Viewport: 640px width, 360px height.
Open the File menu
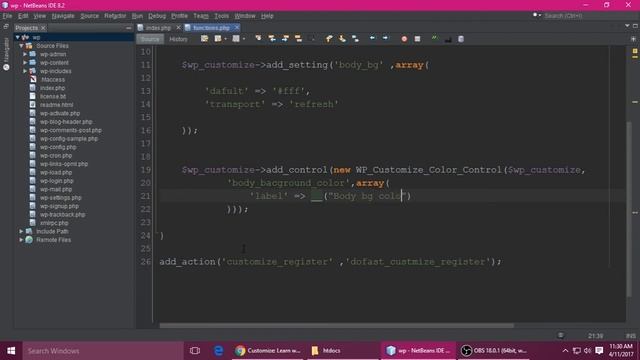[7, 16]
